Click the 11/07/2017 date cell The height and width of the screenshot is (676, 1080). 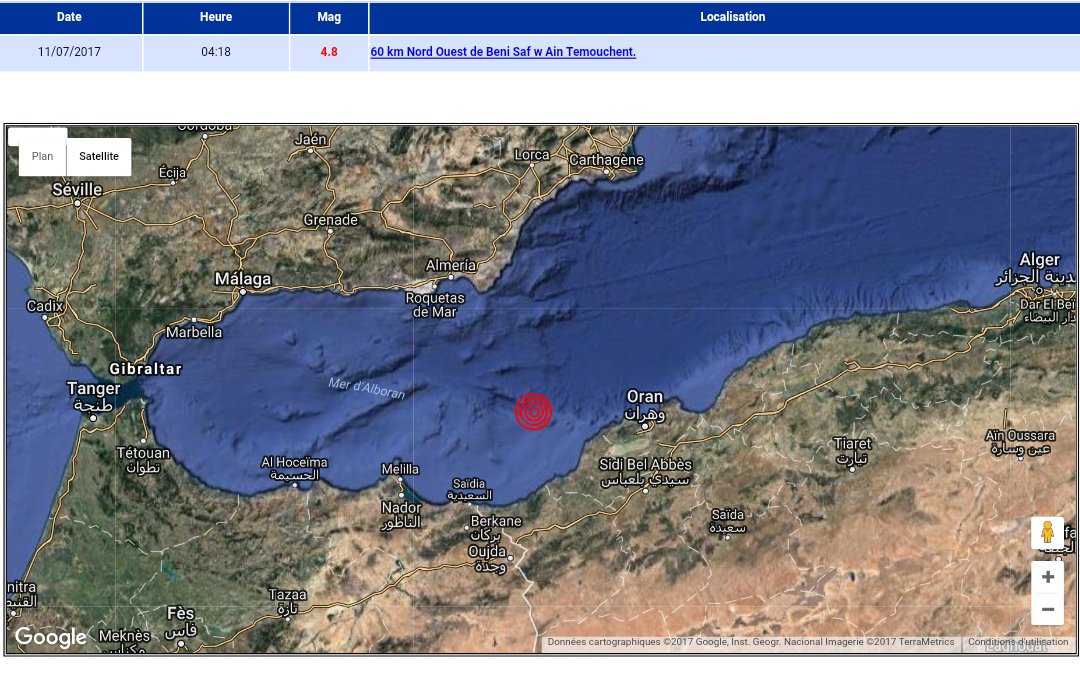pos(69,52)
